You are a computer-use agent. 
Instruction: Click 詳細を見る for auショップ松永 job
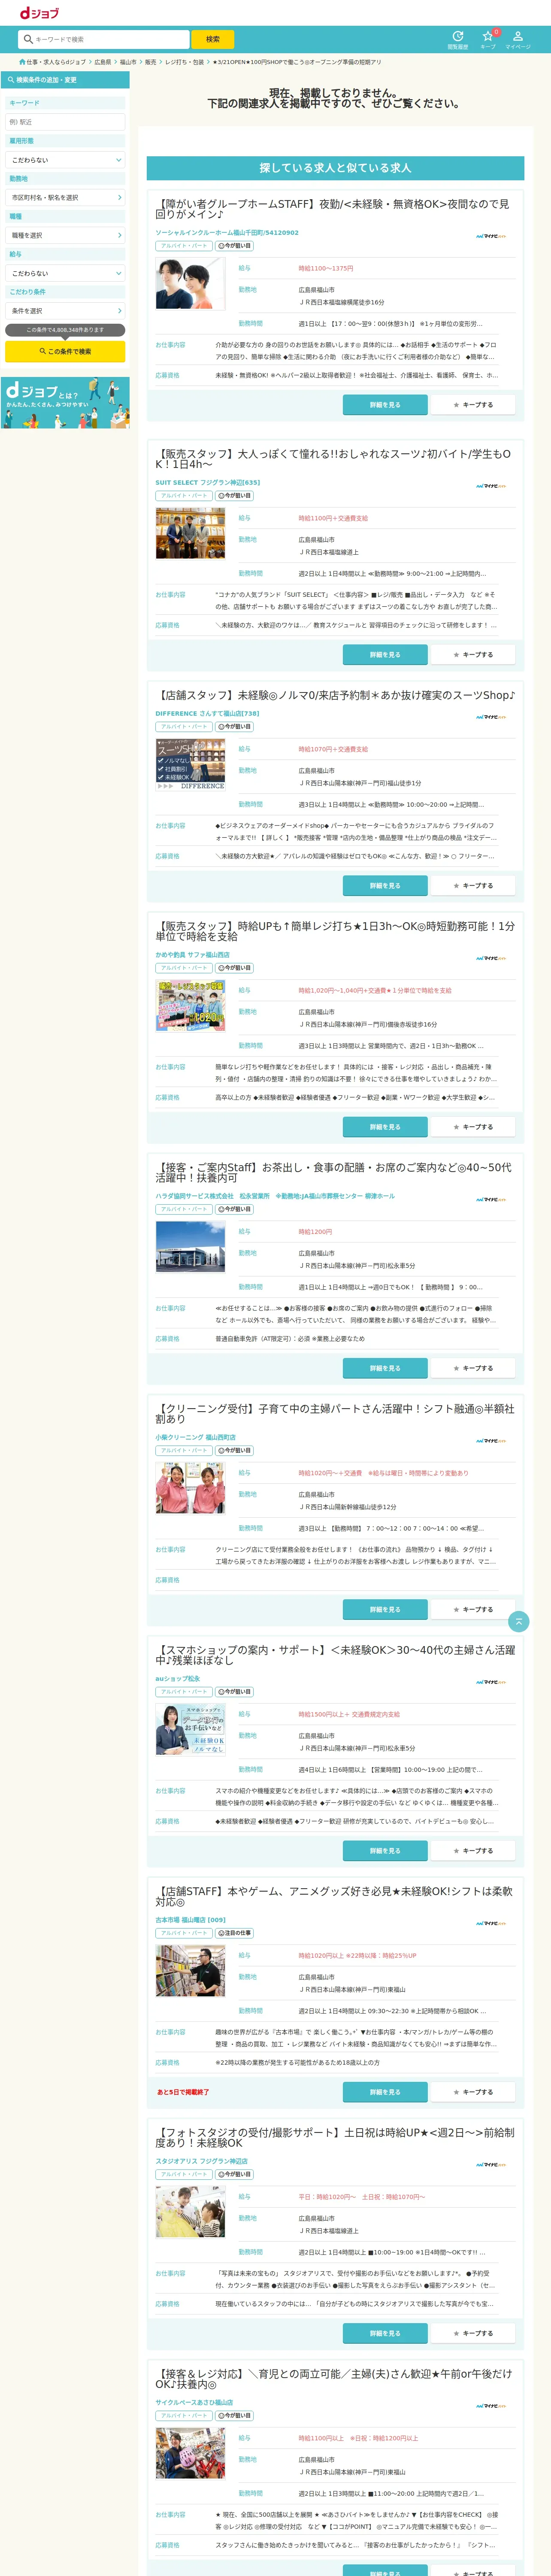(x=385, y=1850)
